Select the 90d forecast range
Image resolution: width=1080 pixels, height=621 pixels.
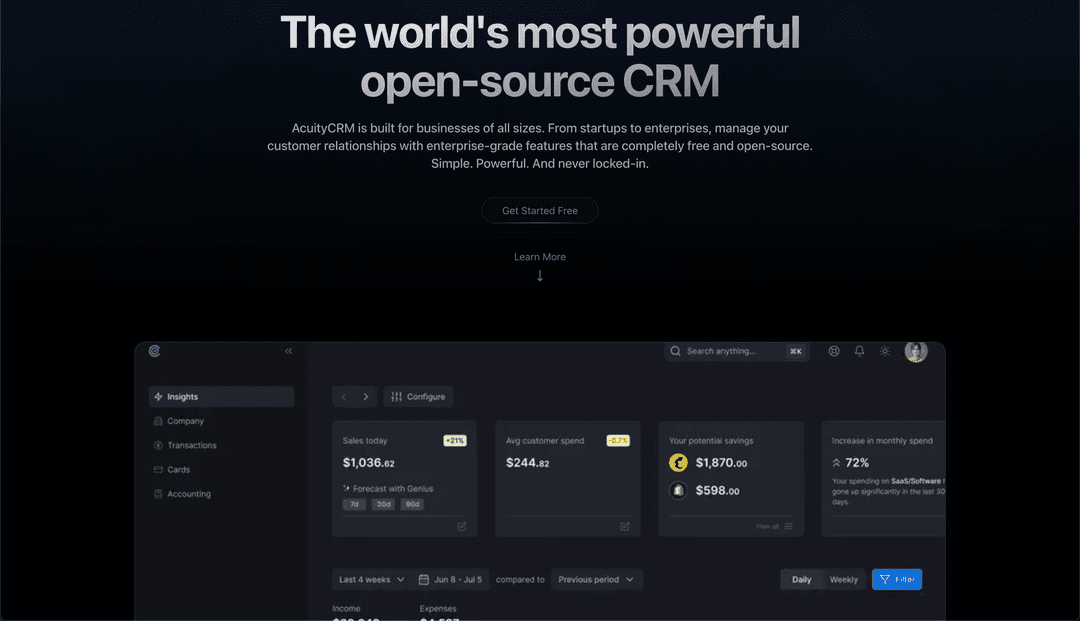pos(413,505)
